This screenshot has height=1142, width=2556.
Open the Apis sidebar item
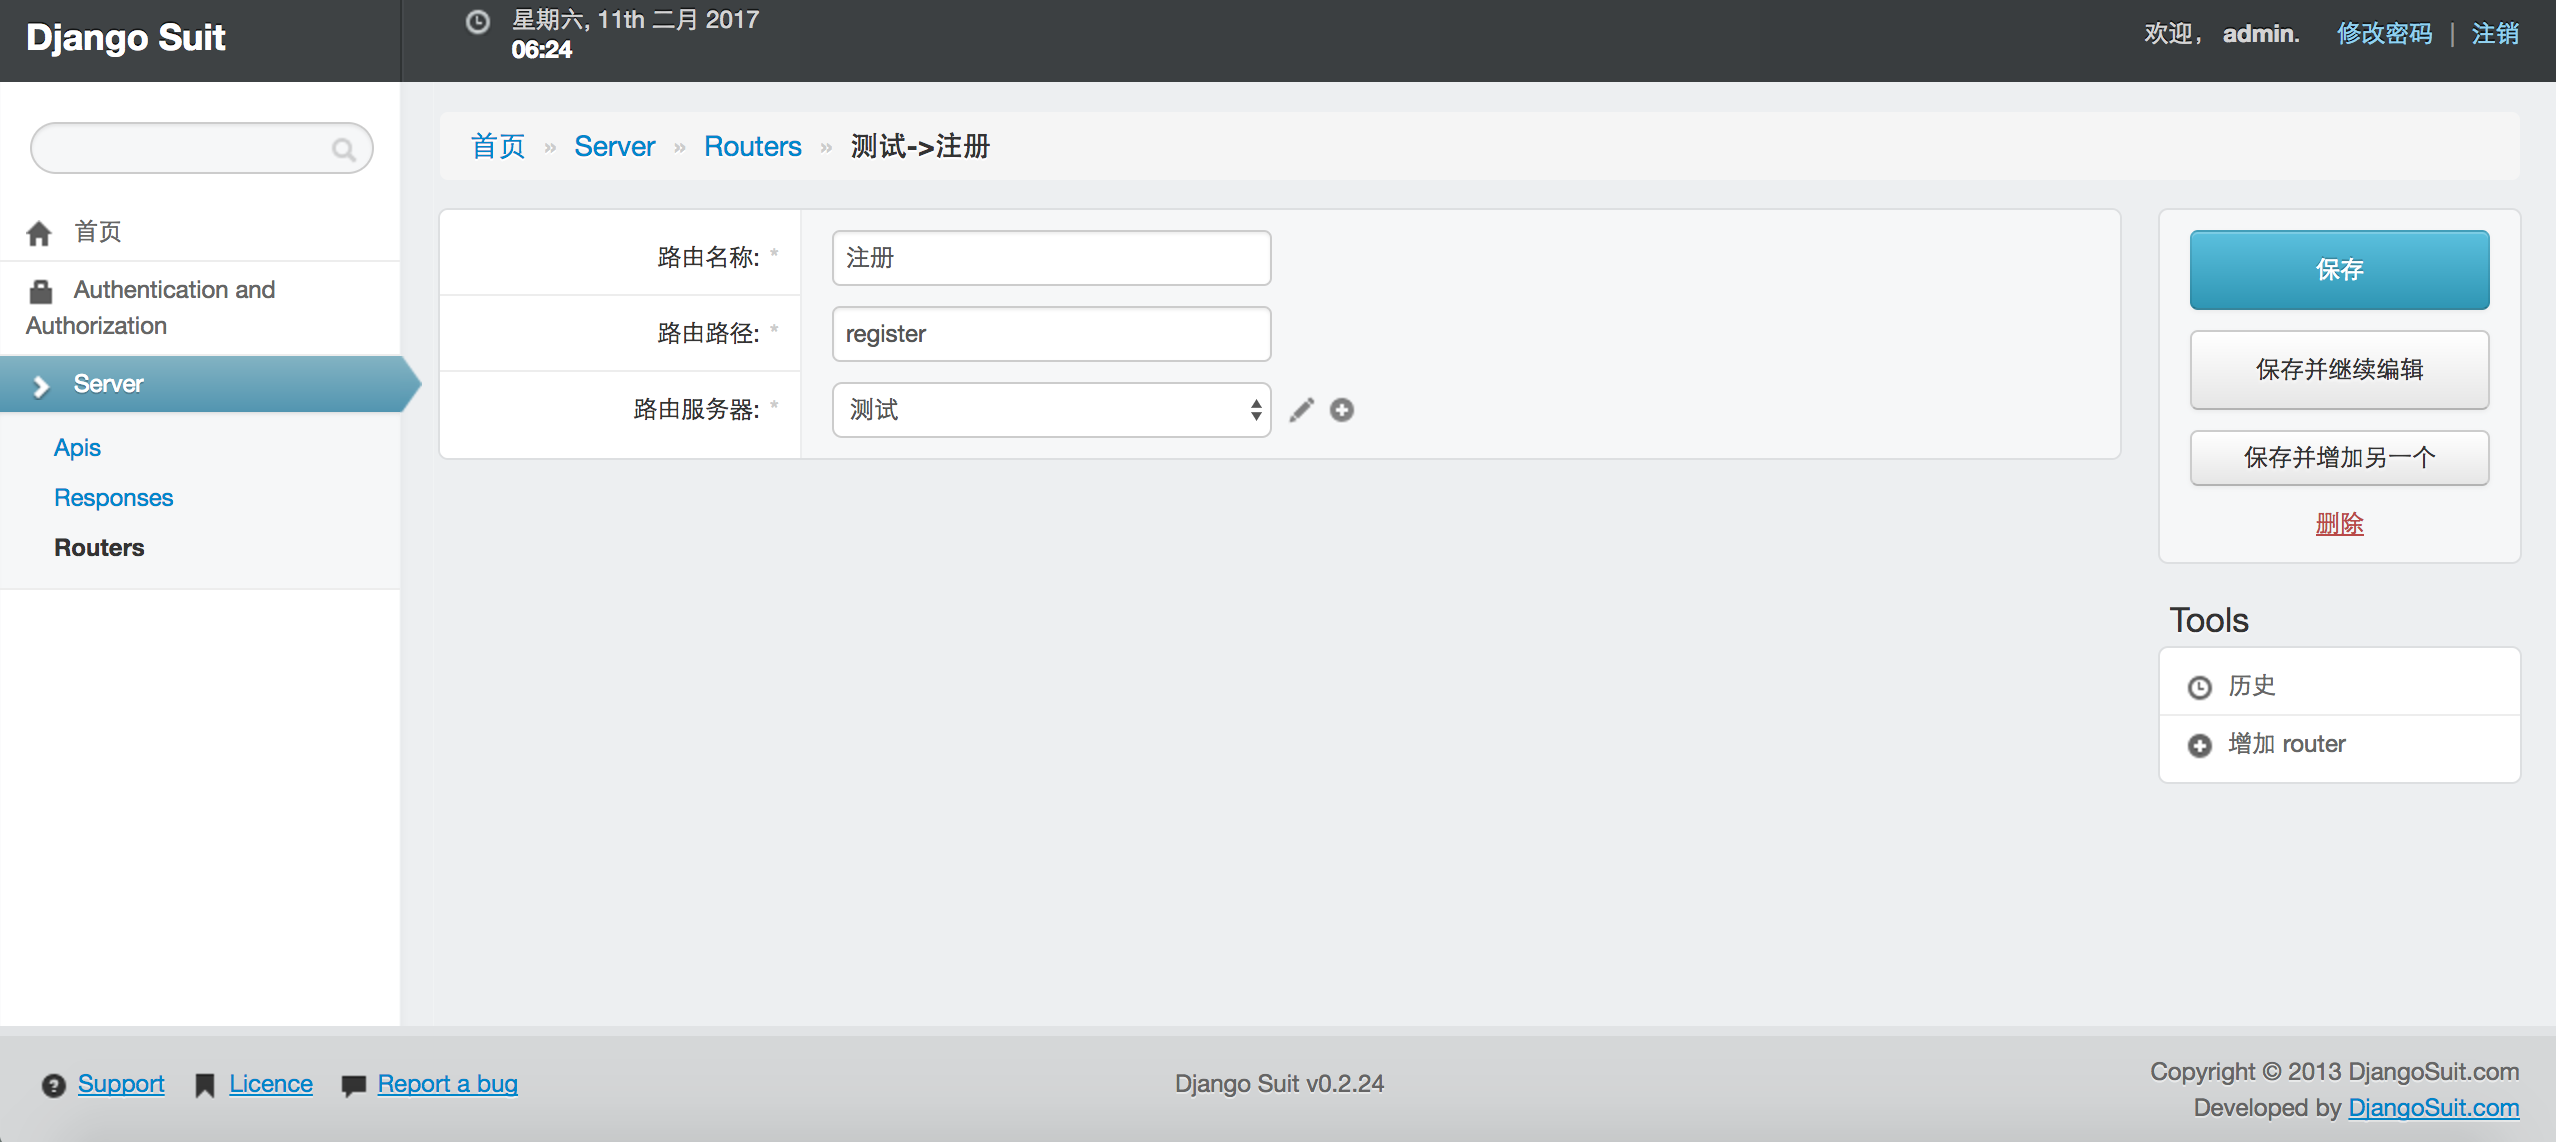pyautogui.click(x=77, y=447)
